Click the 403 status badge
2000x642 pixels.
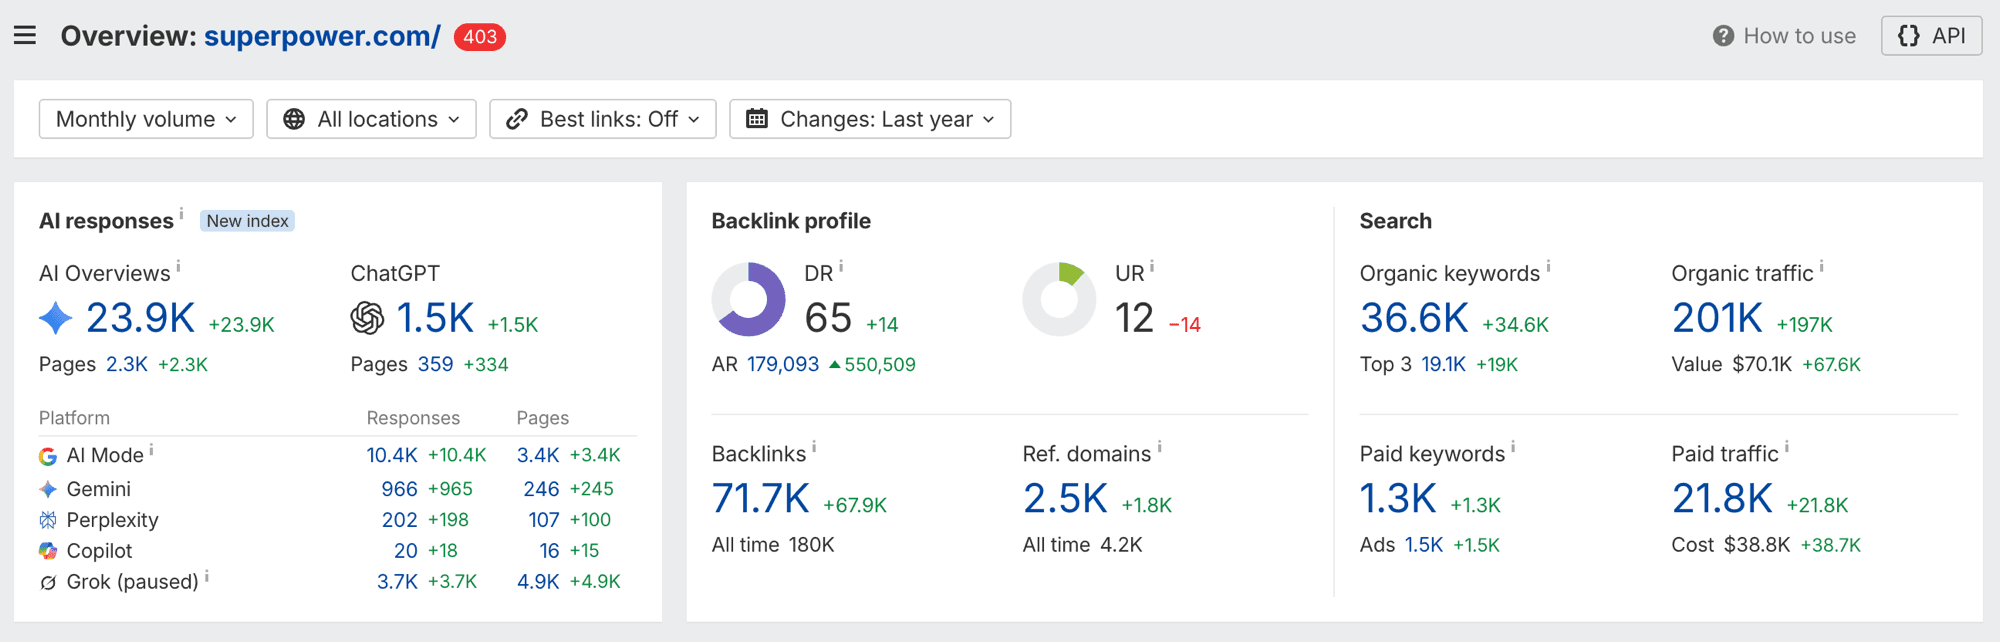tap(480, 37)
